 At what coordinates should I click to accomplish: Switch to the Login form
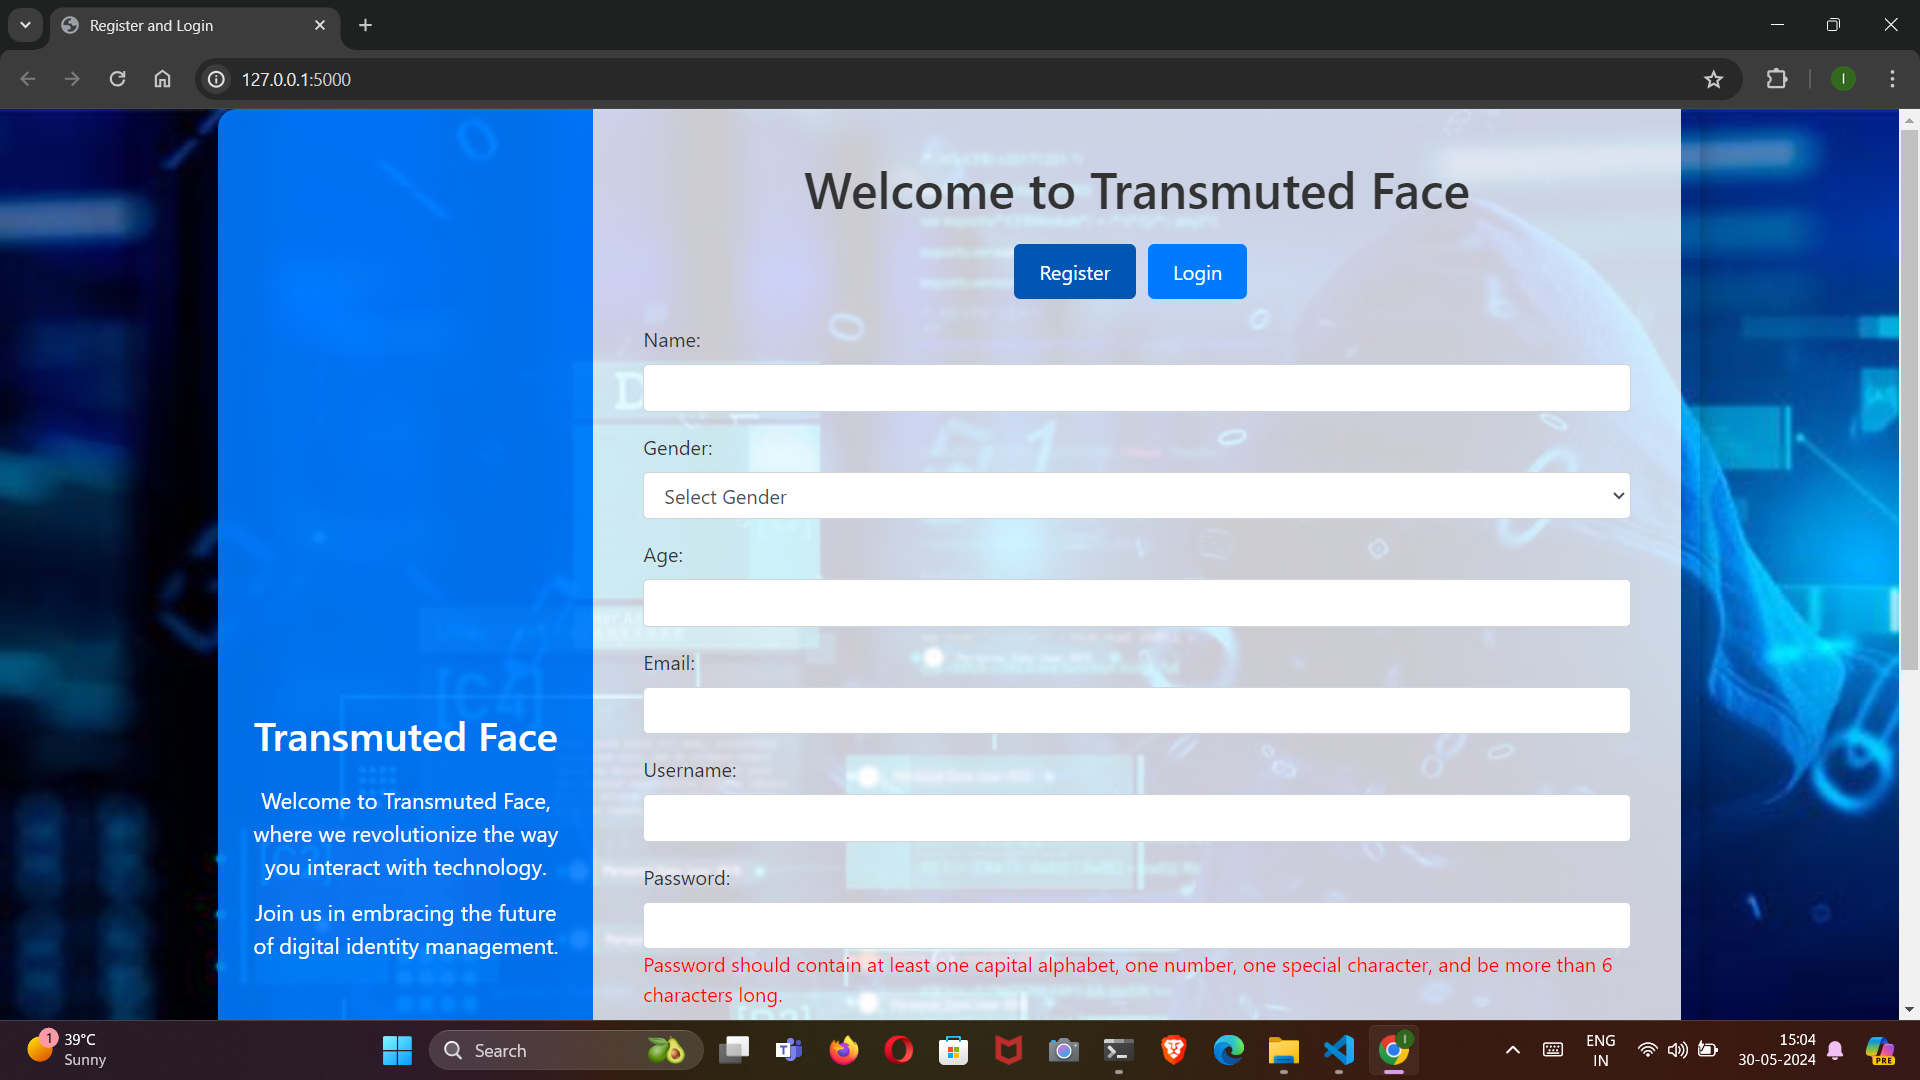pyautogui.click(x=1196, y=272)
